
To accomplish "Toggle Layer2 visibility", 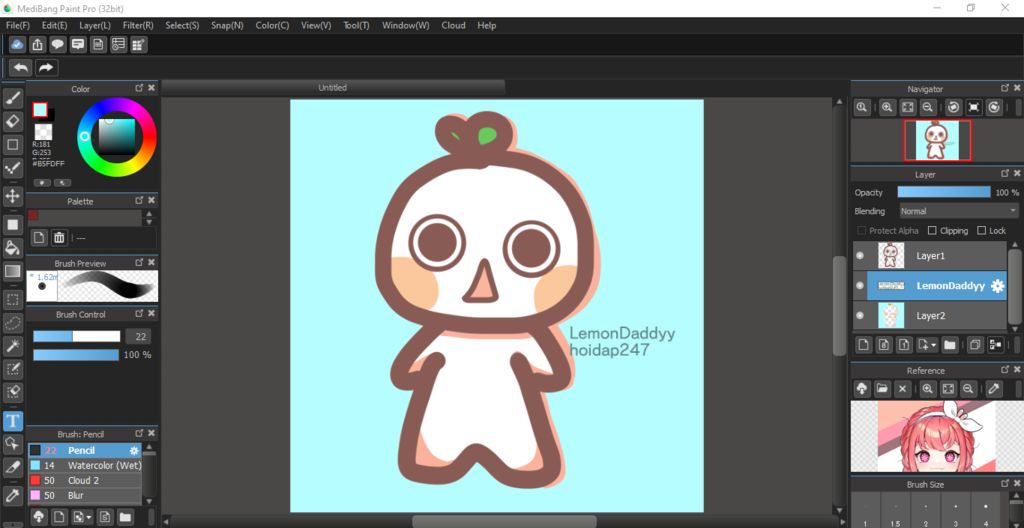I will pyautogui.click(x=860, y=315).
